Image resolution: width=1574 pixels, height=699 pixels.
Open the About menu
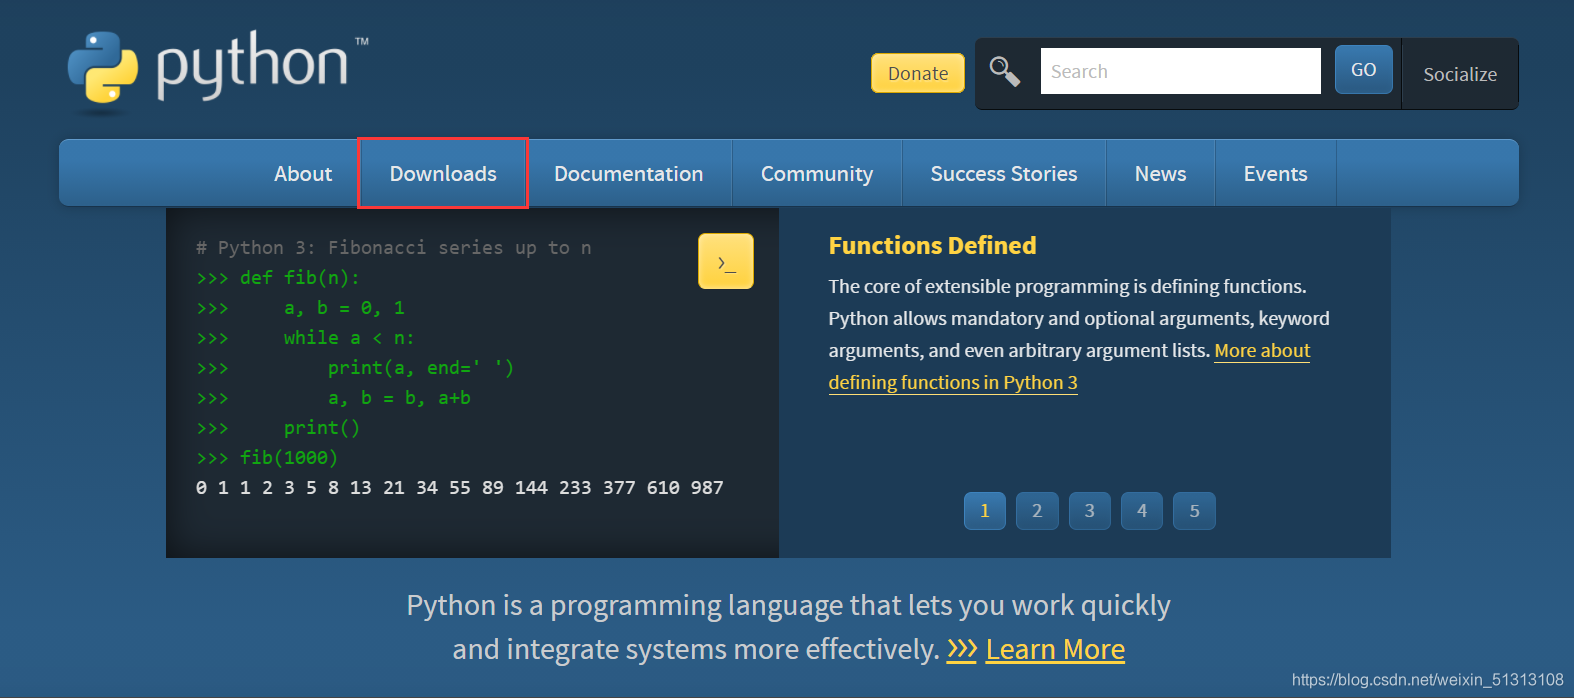pos(303,173)
